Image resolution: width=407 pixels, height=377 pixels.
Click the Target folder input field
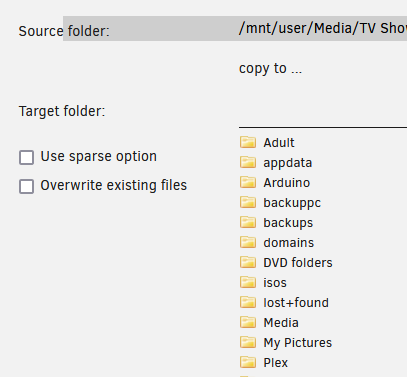[x=323, y=115]
